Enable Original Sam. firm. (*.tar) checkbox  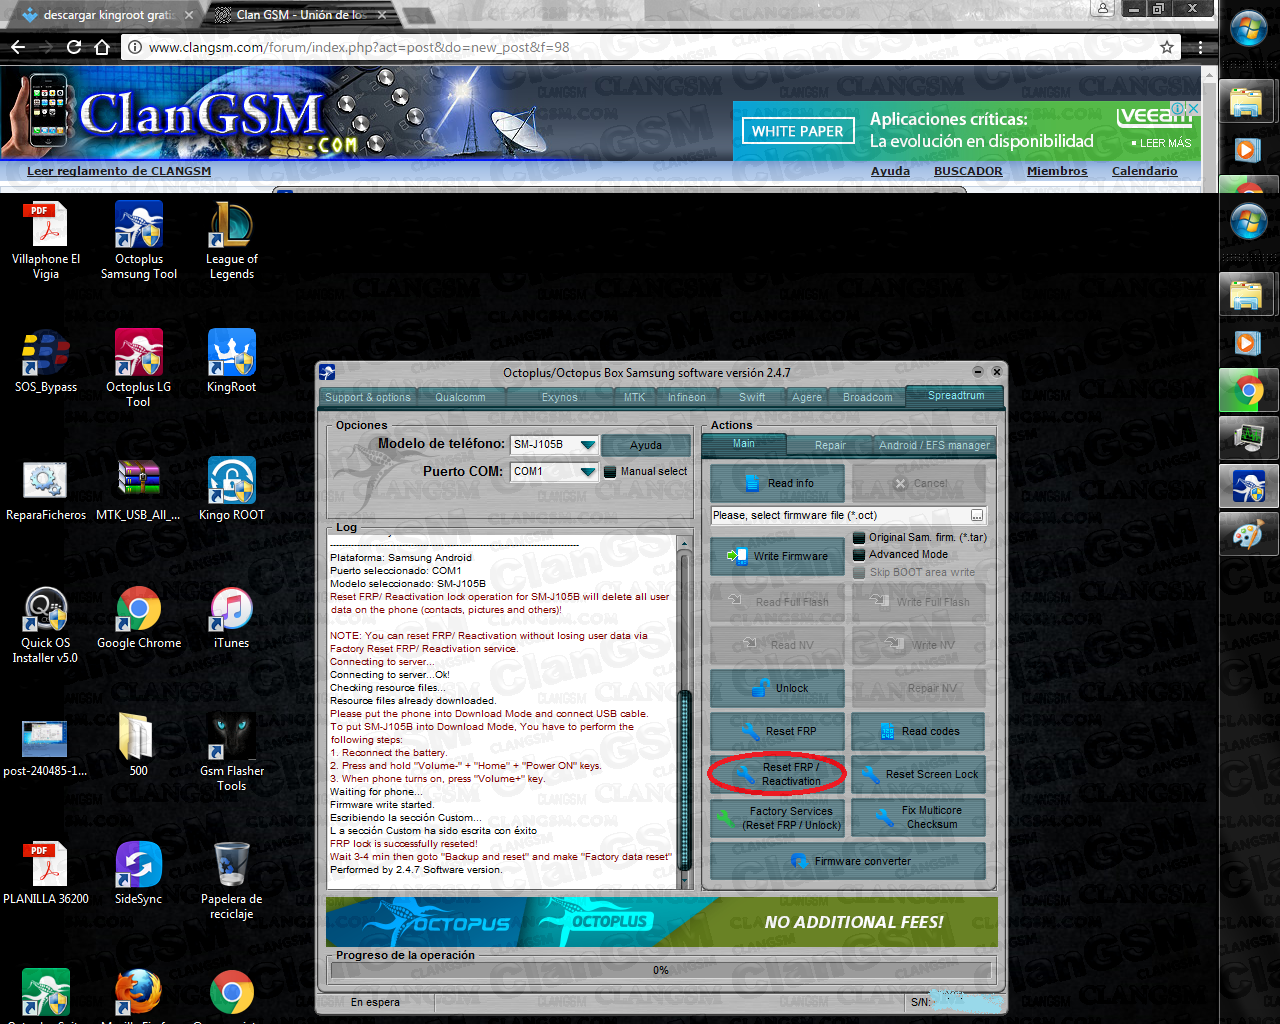[858, 537]
